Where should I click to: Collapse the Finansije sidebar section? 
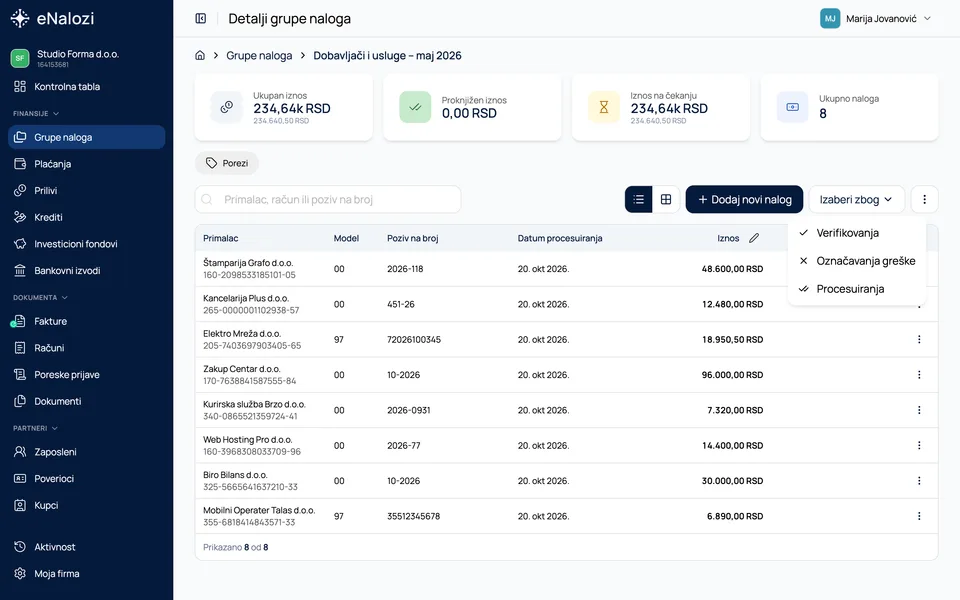click(x=36, y=113)
